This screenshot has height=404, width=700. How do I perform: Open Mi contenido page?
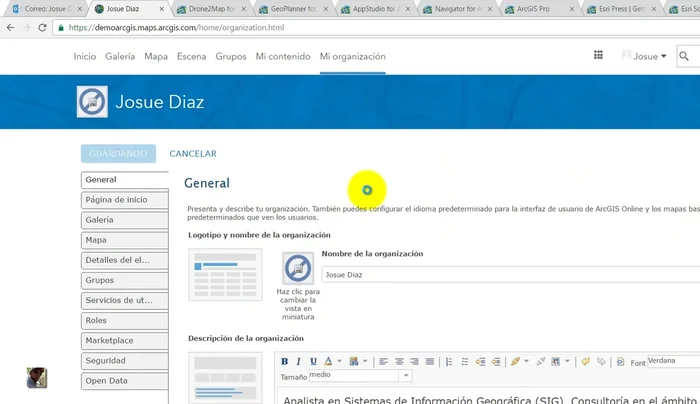pos(283,56)
